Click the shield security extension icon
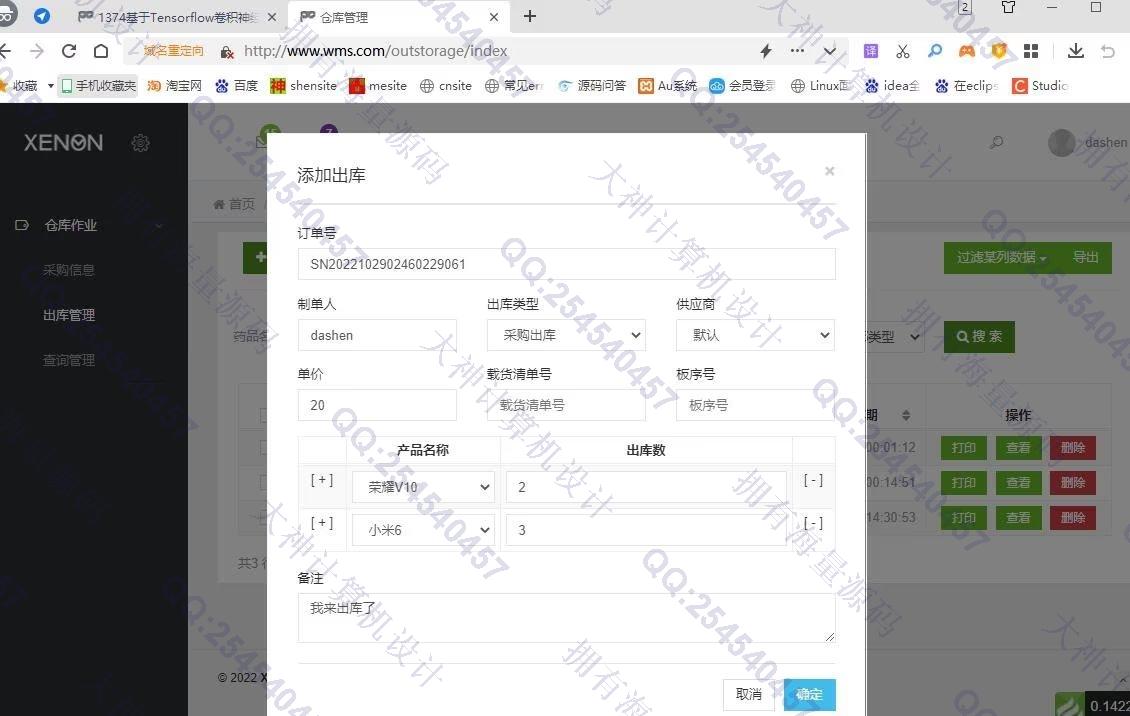 click(x=999, y=51)
